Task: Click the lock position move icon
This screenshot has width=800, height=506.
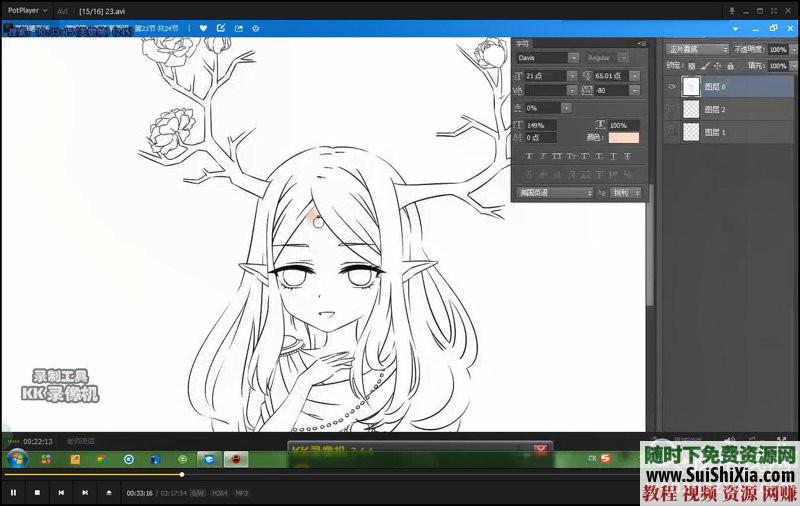Action: 719,65
